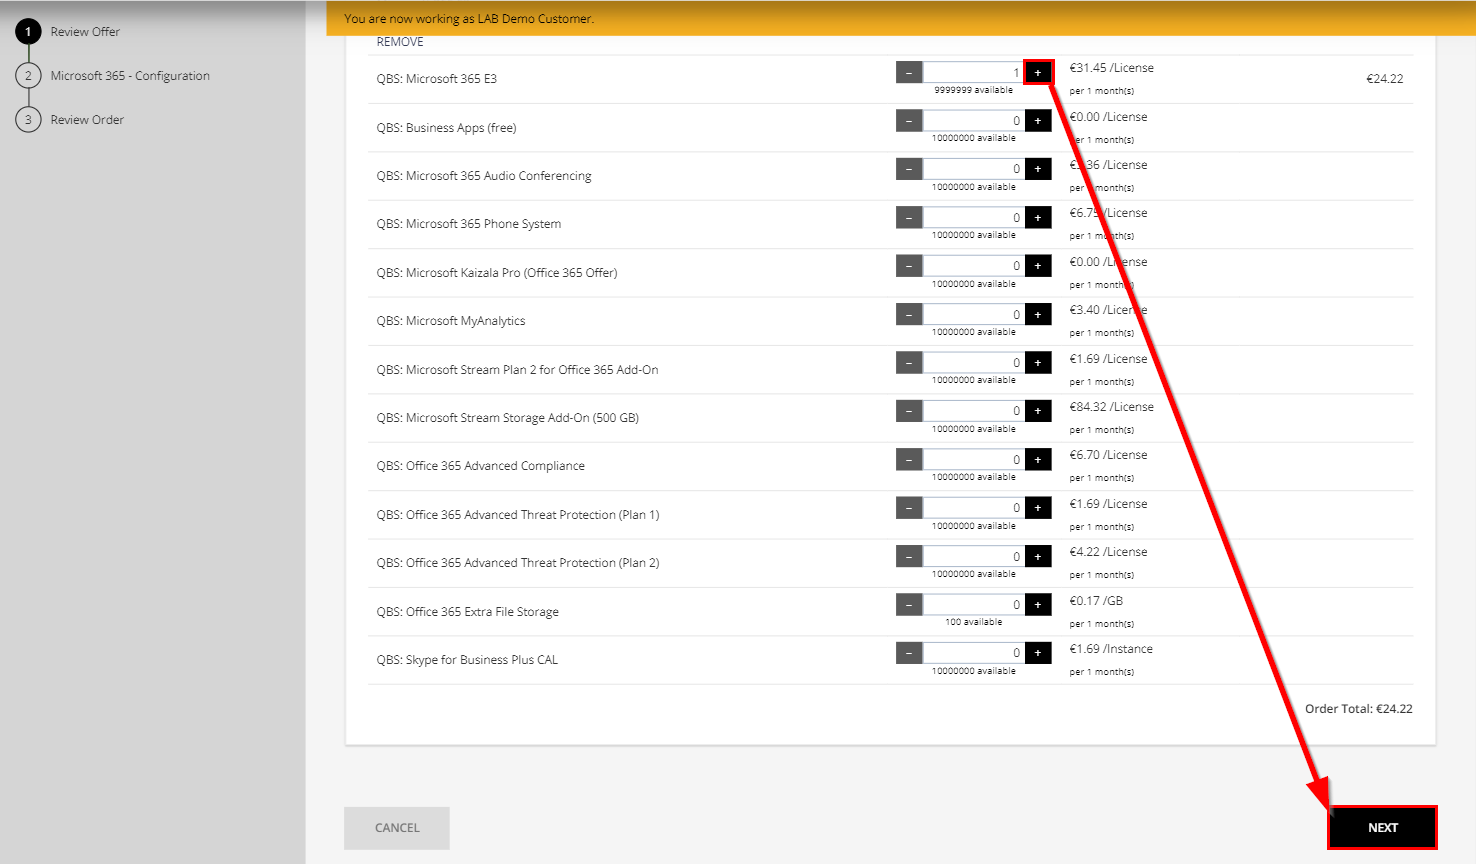Edit Business Apps (free) quantity field
1476x864 pixels.
pos(974,121)
